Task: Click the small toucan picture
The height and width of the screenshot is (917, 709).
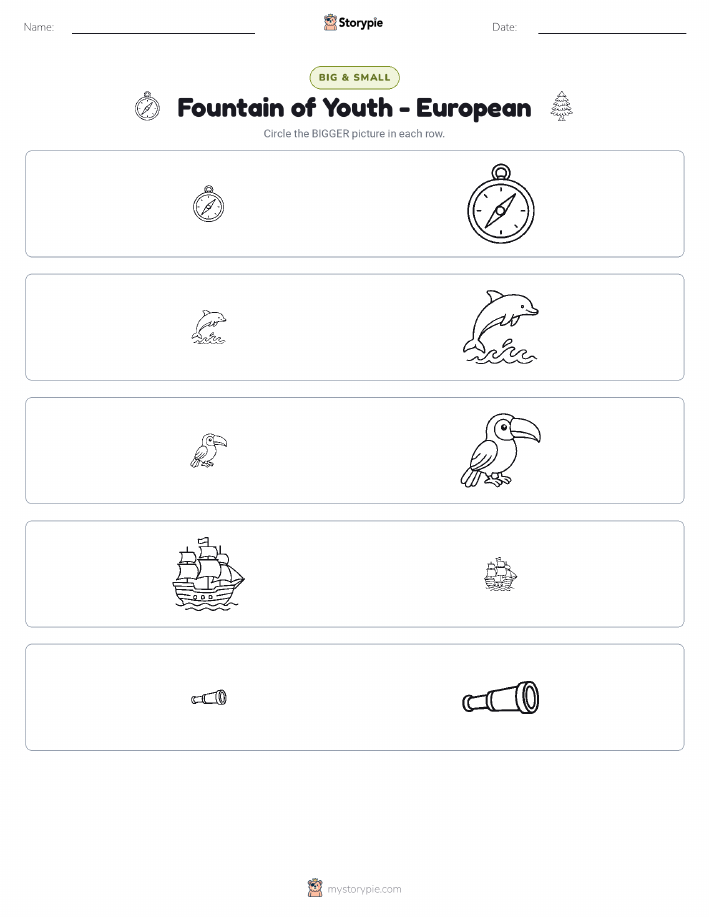Action: 209,450
